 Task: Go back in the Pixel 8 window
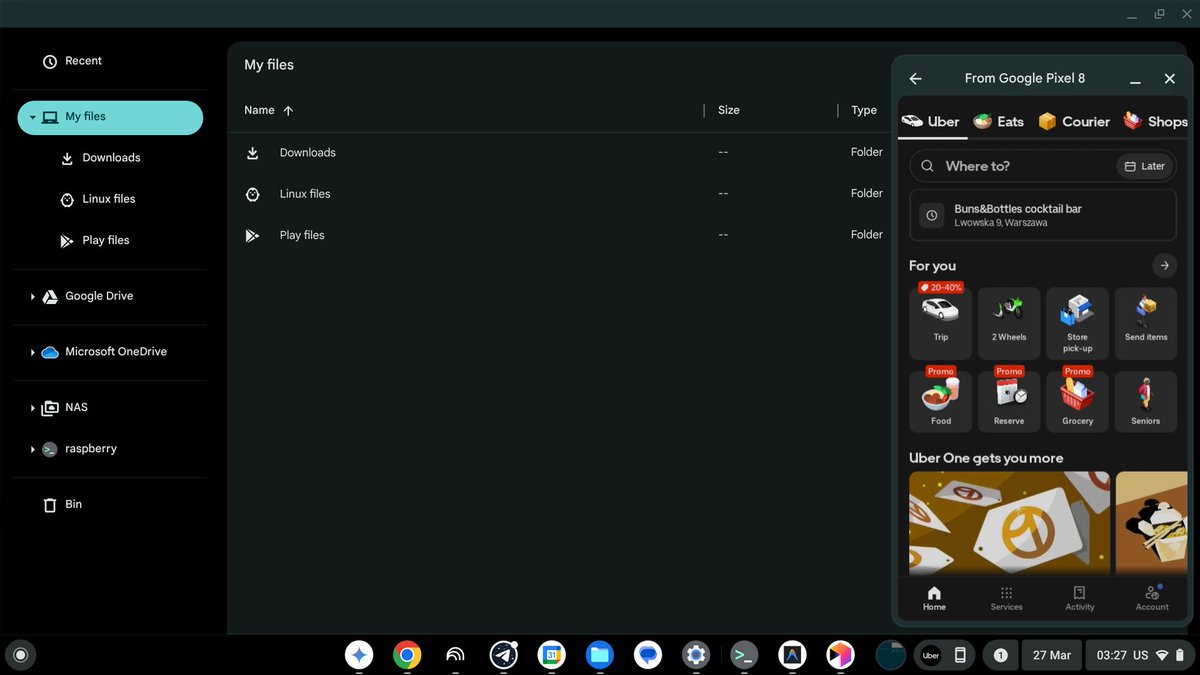coord(915,78)
